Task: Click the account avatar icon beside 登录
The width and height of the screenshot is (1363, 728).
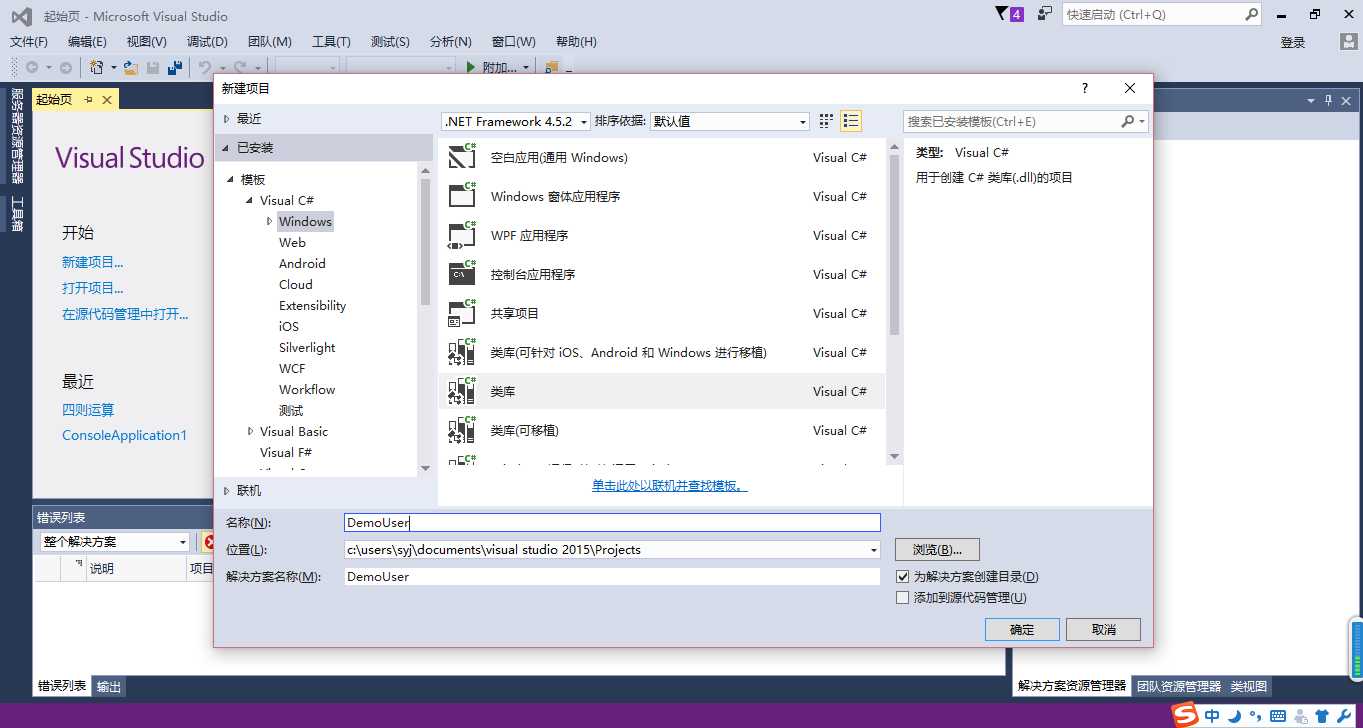Action: (x=1349, y=41)
